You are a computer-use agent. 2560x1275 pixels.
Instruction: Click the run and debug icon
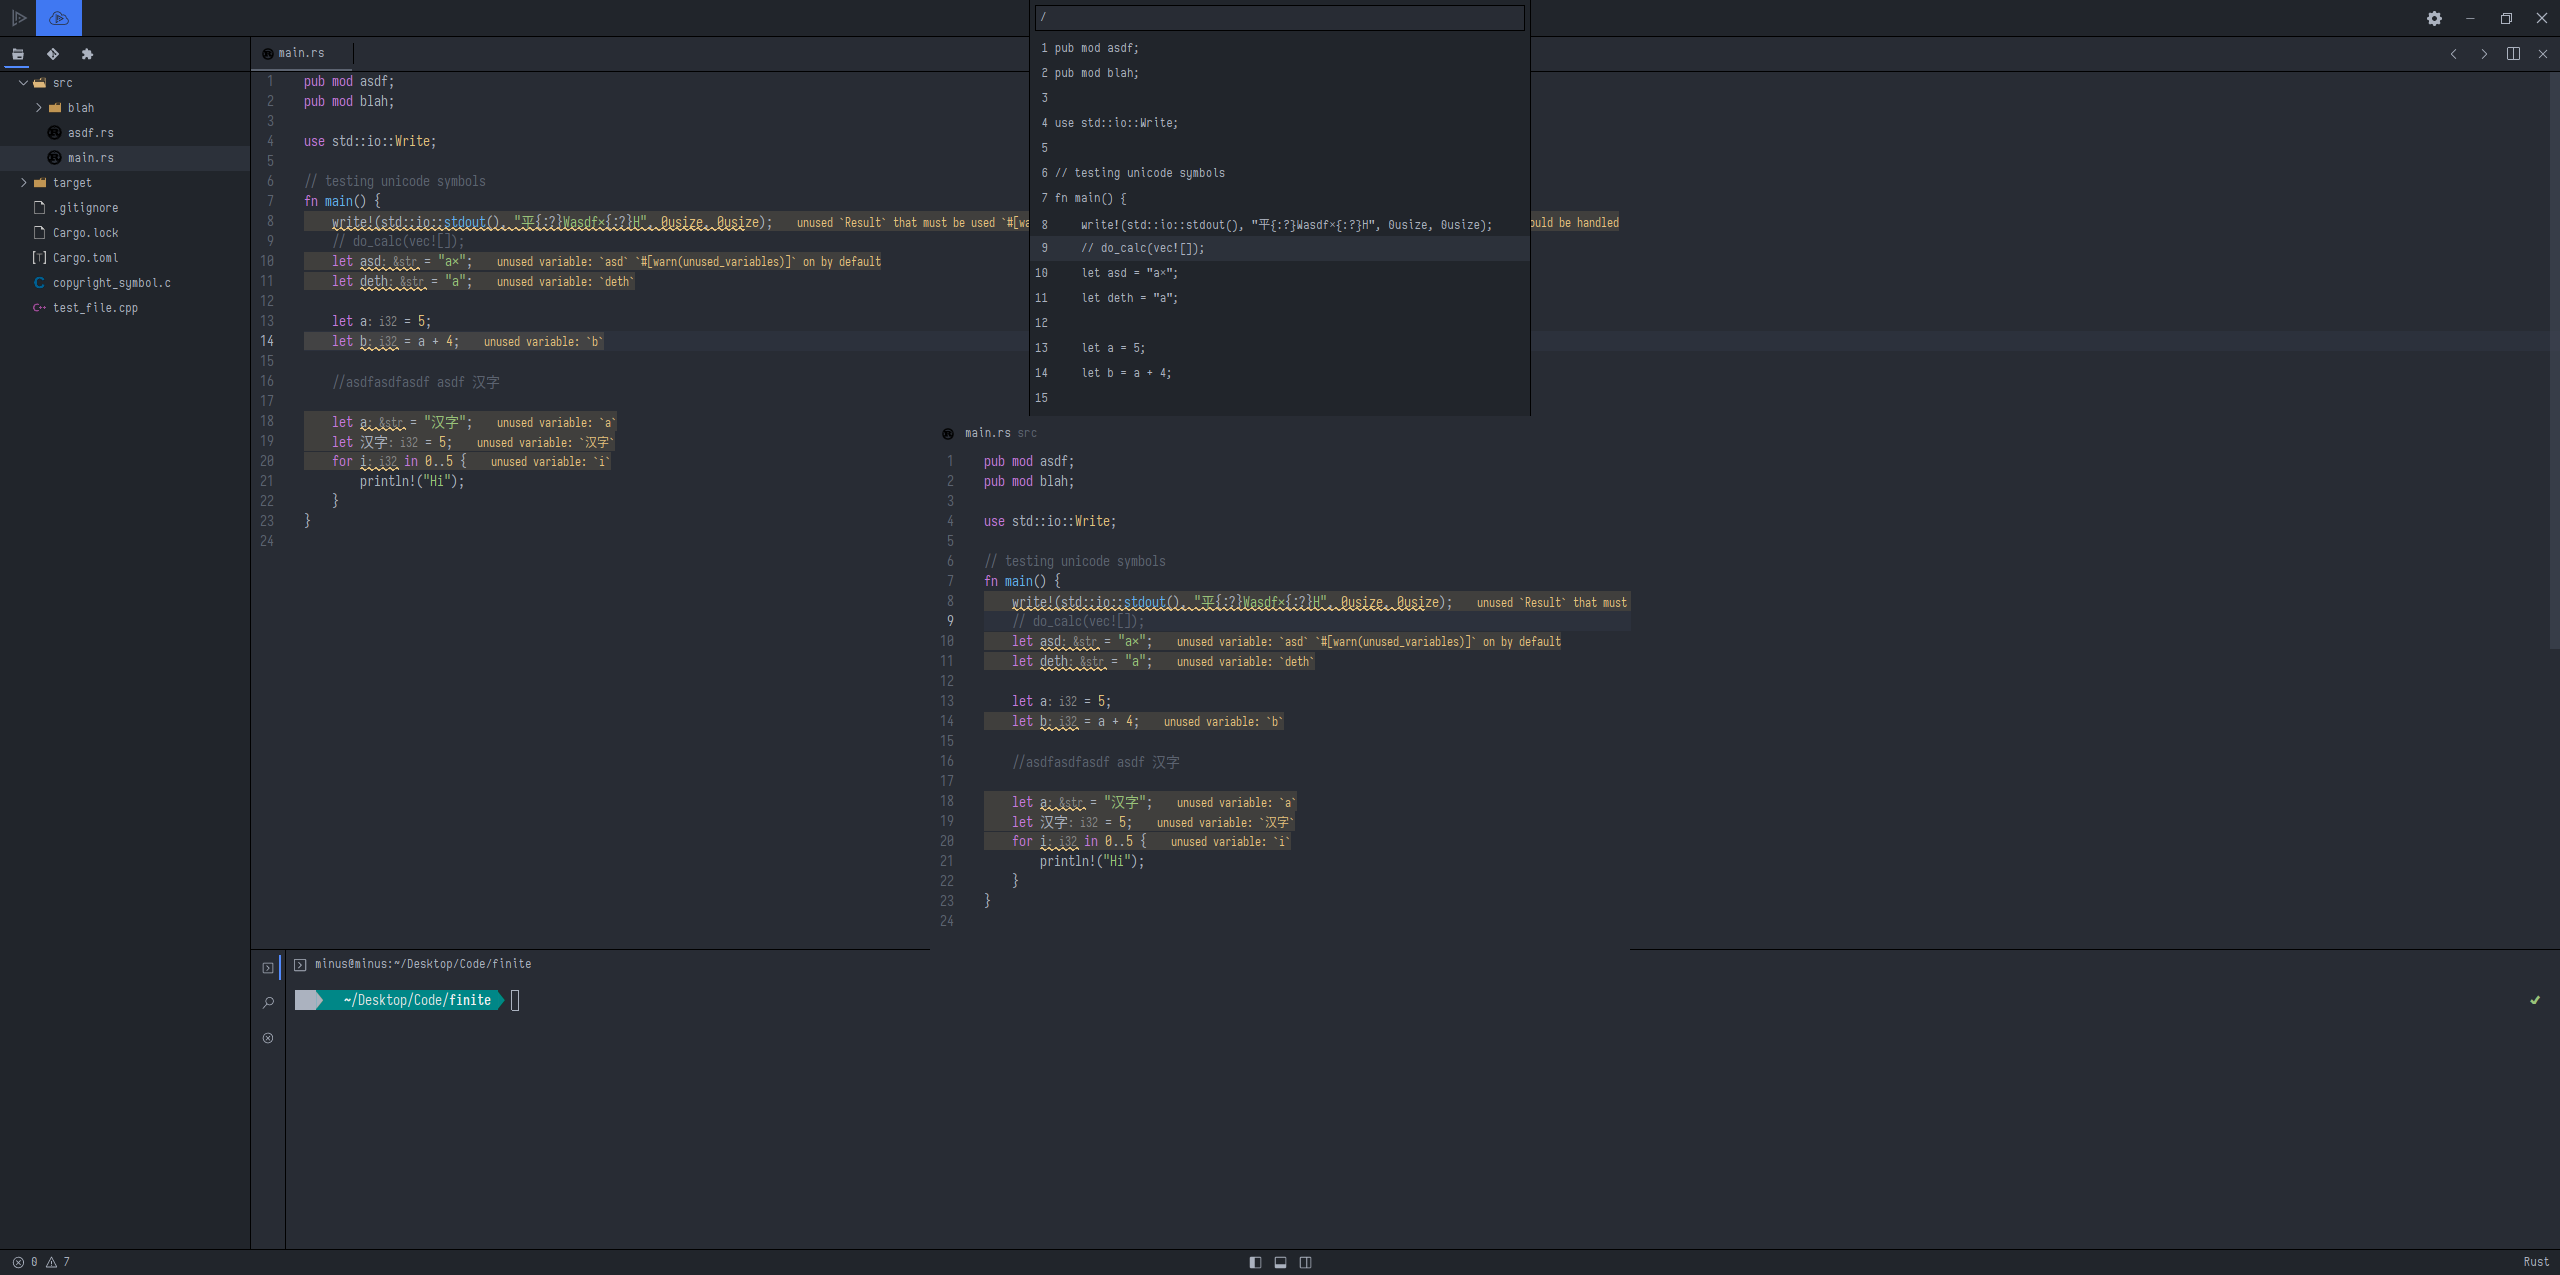pos(18,18)
